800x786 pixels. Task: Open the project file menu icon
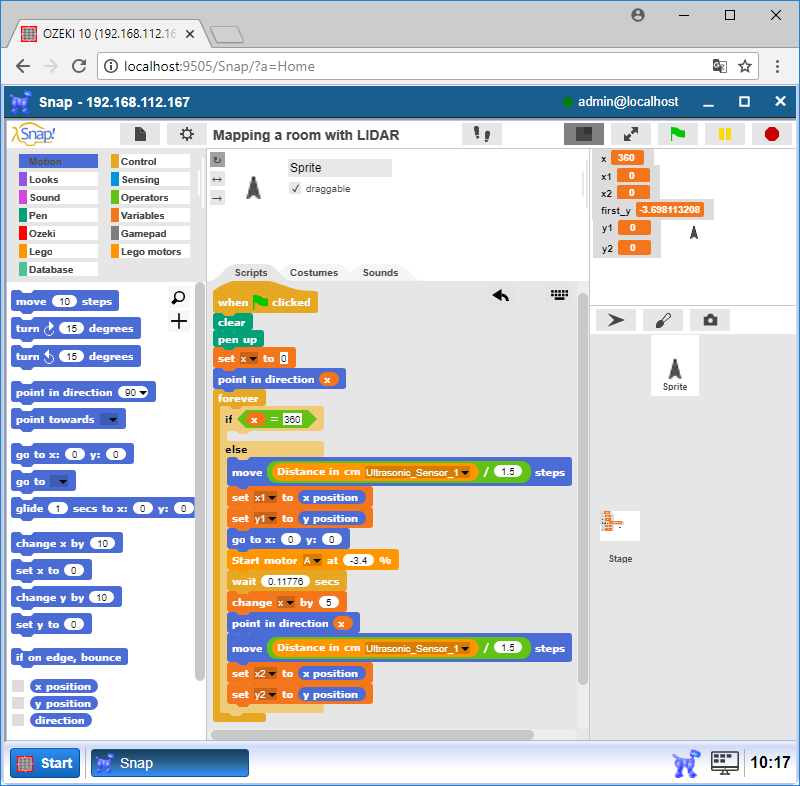tap(140, 134)
